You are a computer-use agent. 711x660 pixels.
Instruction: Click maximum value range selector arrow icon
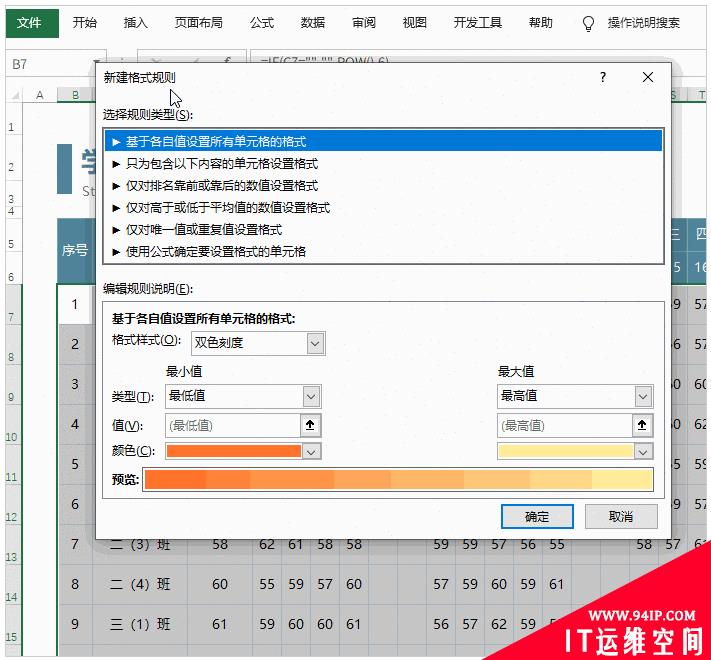click(643, 425)
